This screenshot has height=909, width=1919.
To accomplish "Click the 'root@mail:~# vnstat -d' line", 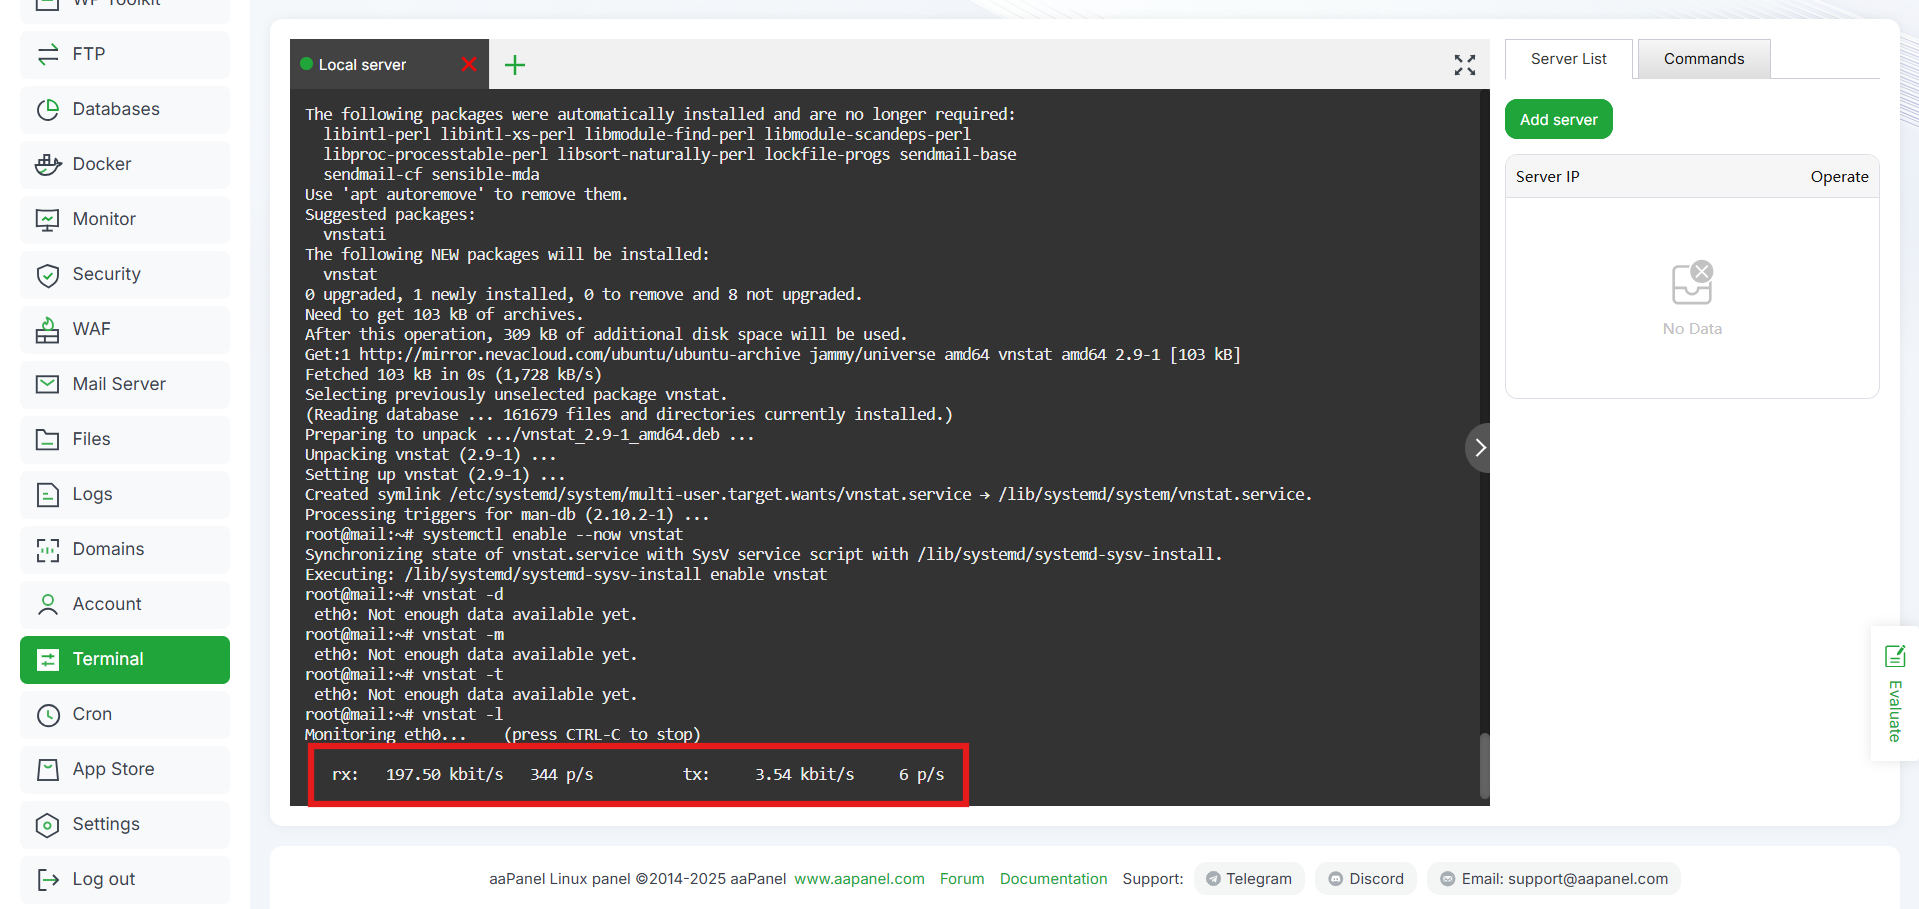I will click(x=404, y=594).
